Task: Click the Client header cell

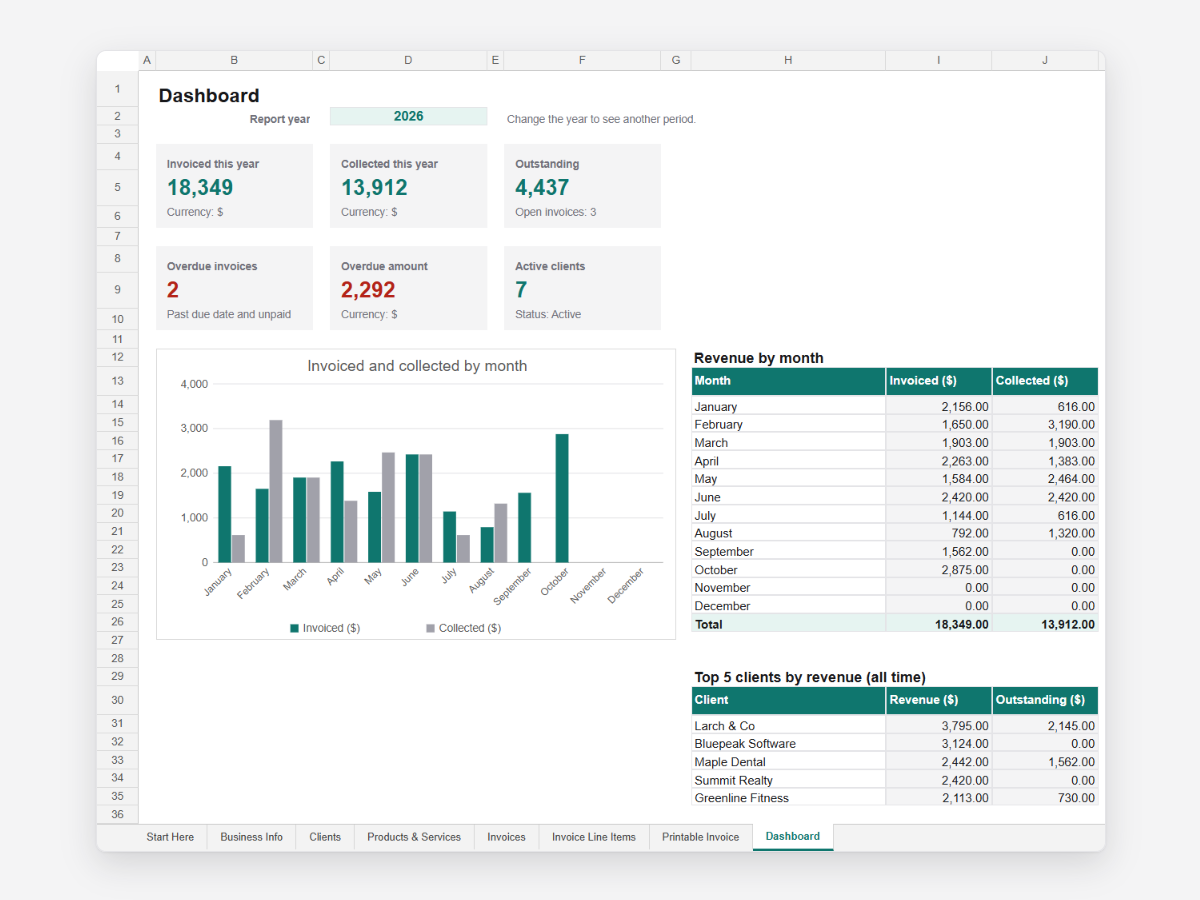Action: click(788, 700)
